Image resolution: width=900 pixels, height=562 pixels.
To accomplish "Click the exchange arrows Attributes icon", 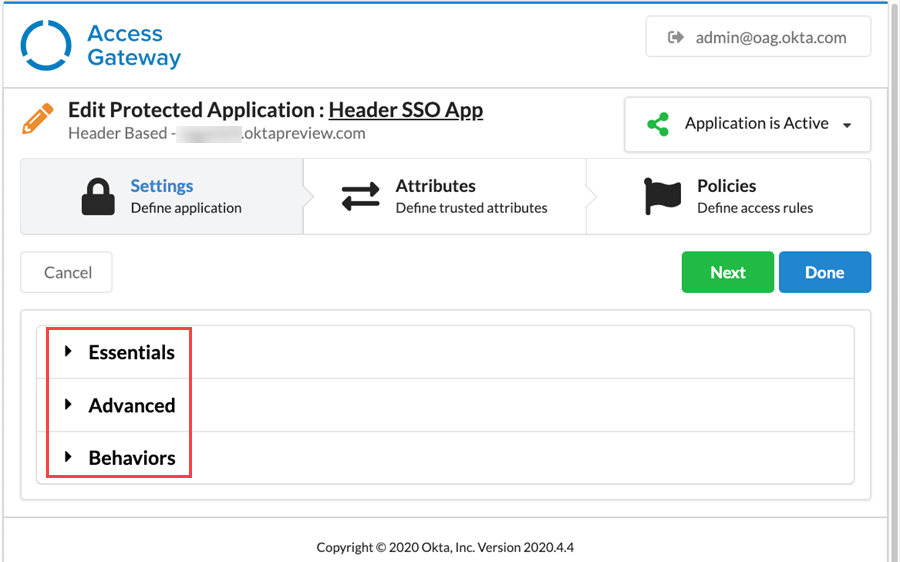I will (361, 196).
